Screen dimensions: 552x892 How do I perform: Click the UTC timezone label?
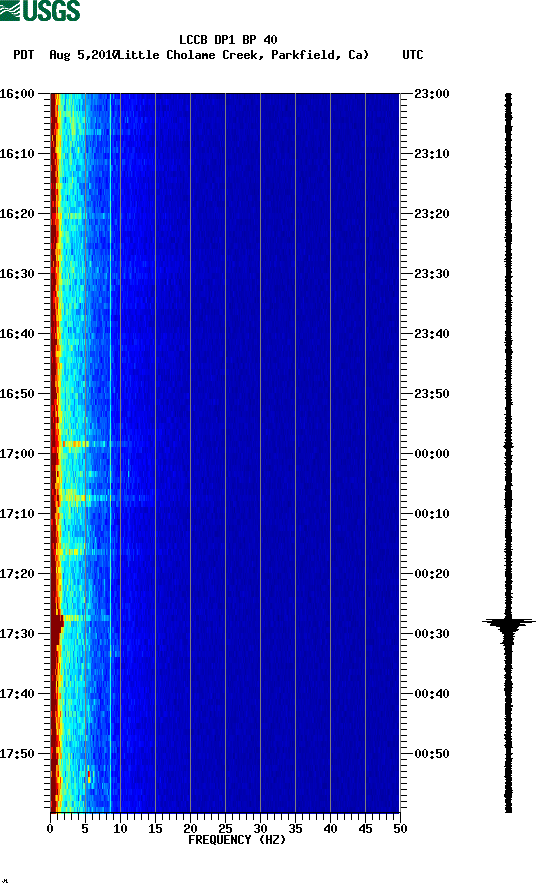pos(413,55)
